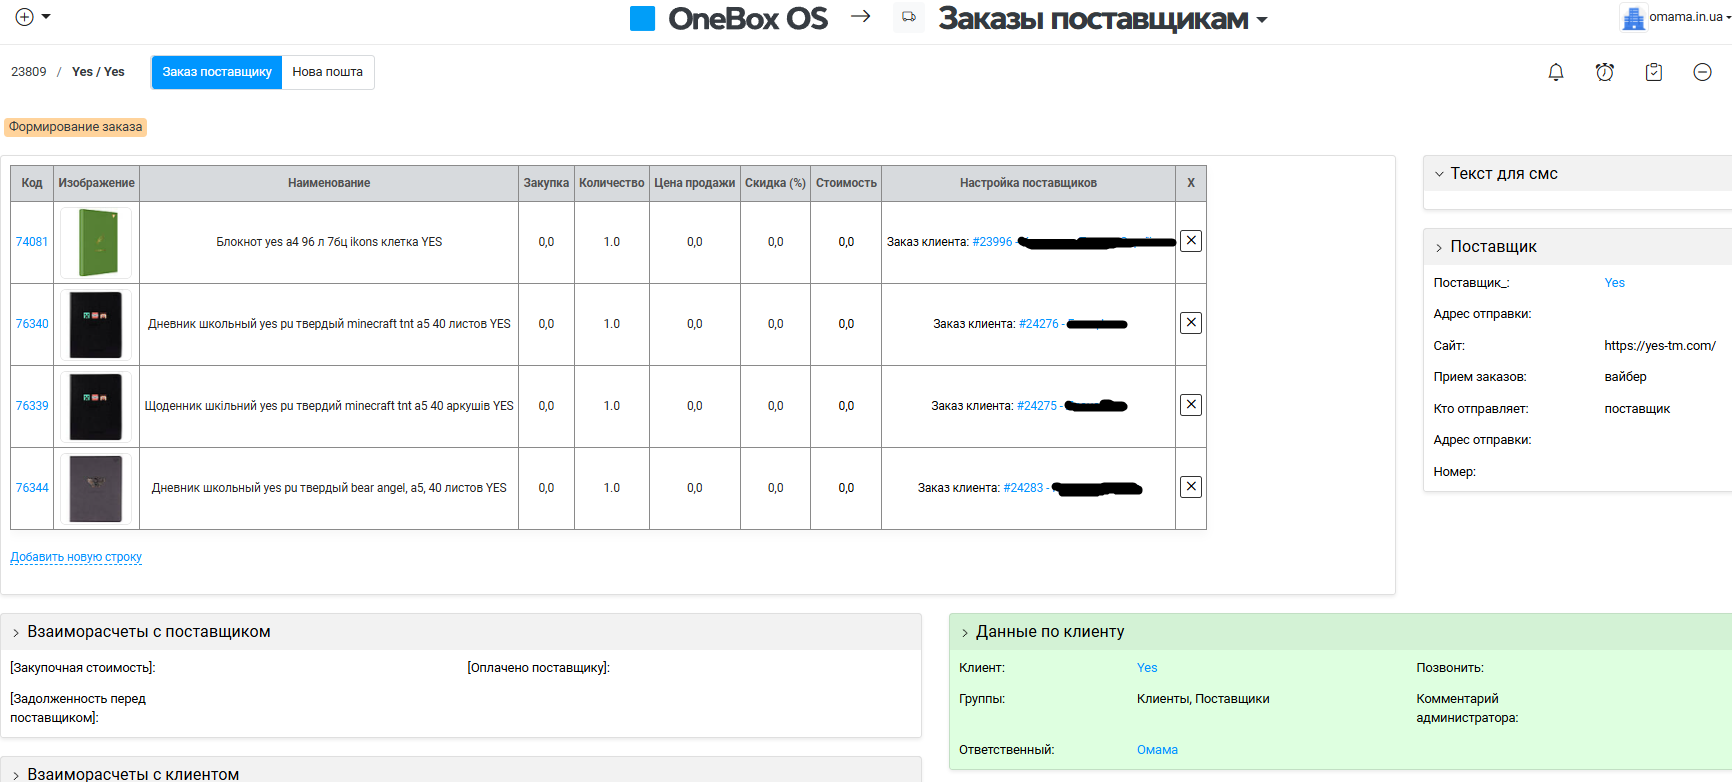Open green notebook thumbnail for 74081
The height and width of the screenshot is (782, 1732).
96,242
